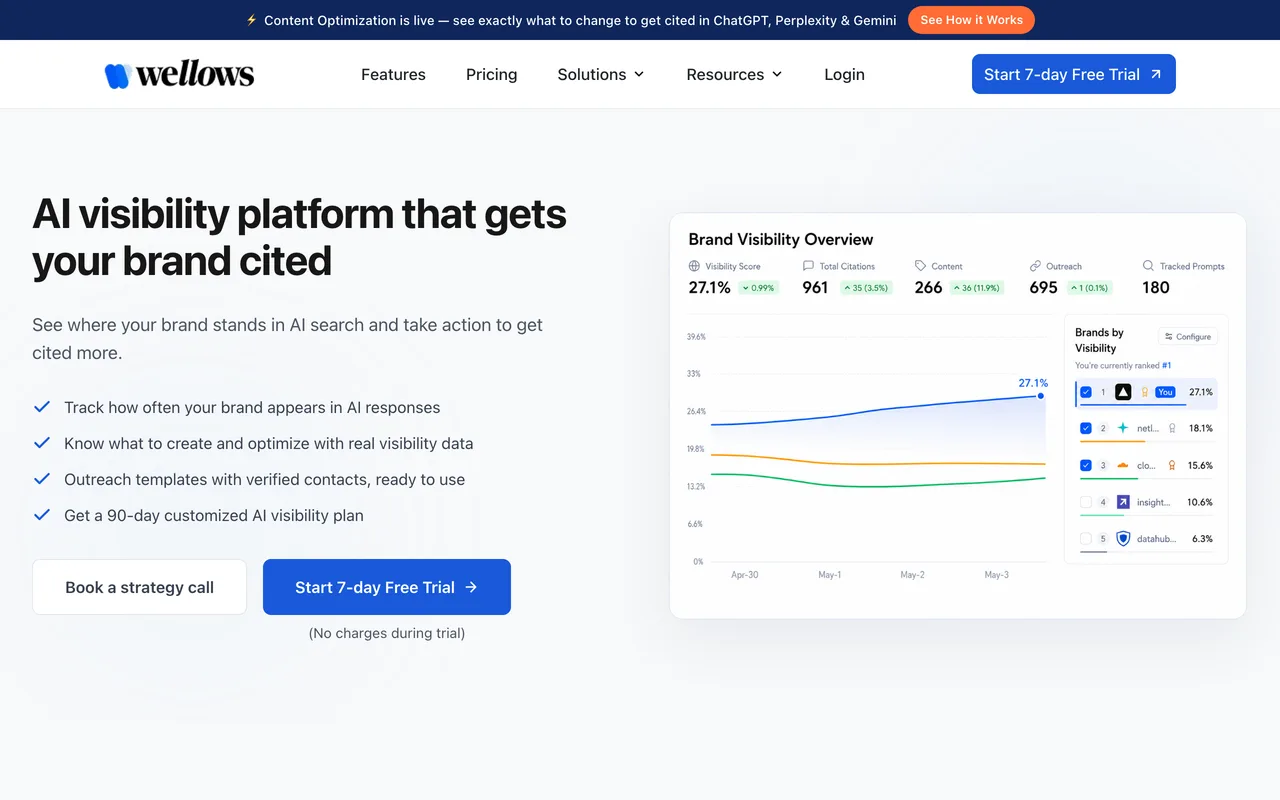Expand the Resources dropdown menu
The image size is (1280, 800).
pyautogui.click(x=734, y=74)
